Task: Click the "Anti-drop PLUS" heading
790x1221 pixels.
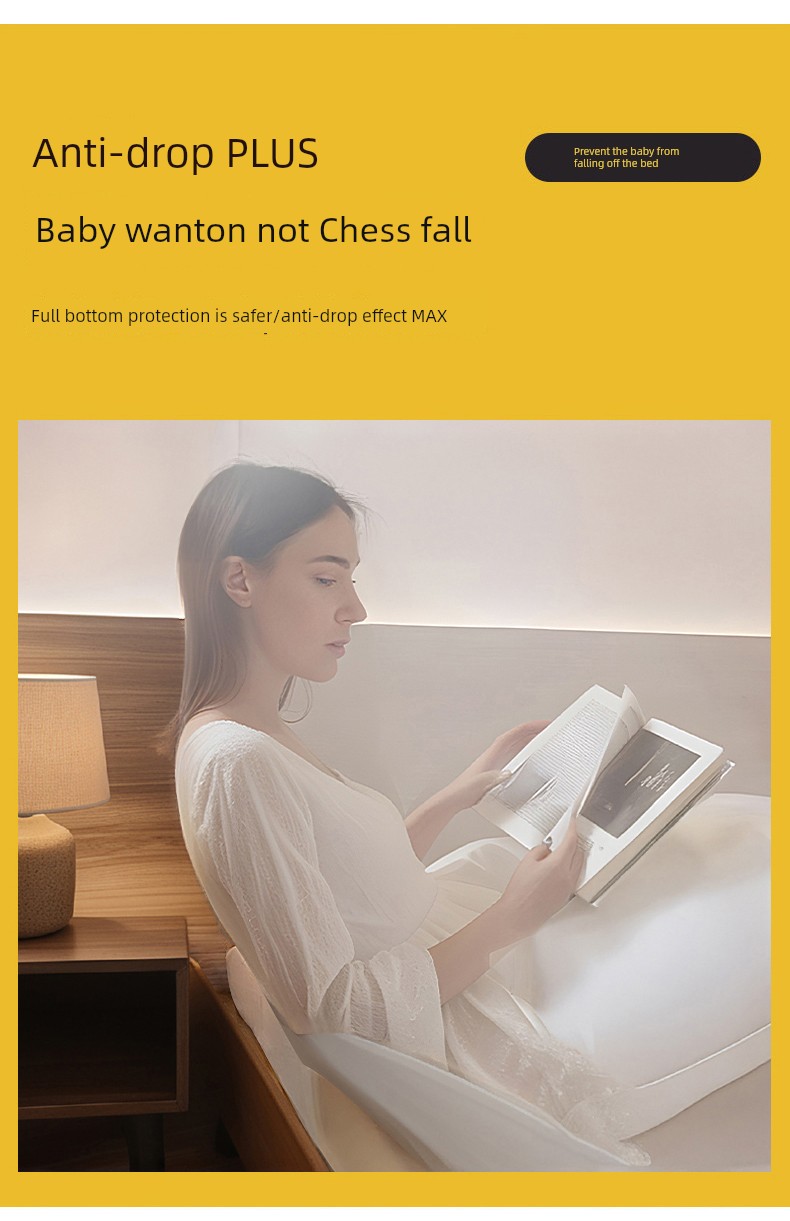Action: [175, 153]
